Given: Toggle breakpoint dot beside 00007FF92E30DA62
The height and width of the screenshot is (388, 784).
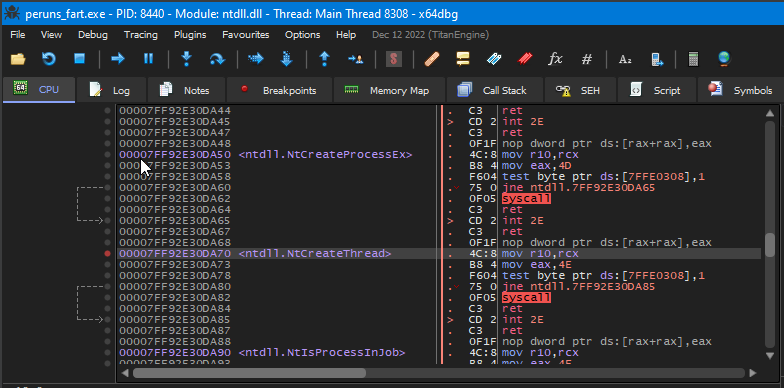Looking at the screenshot, I should point(108,198).
